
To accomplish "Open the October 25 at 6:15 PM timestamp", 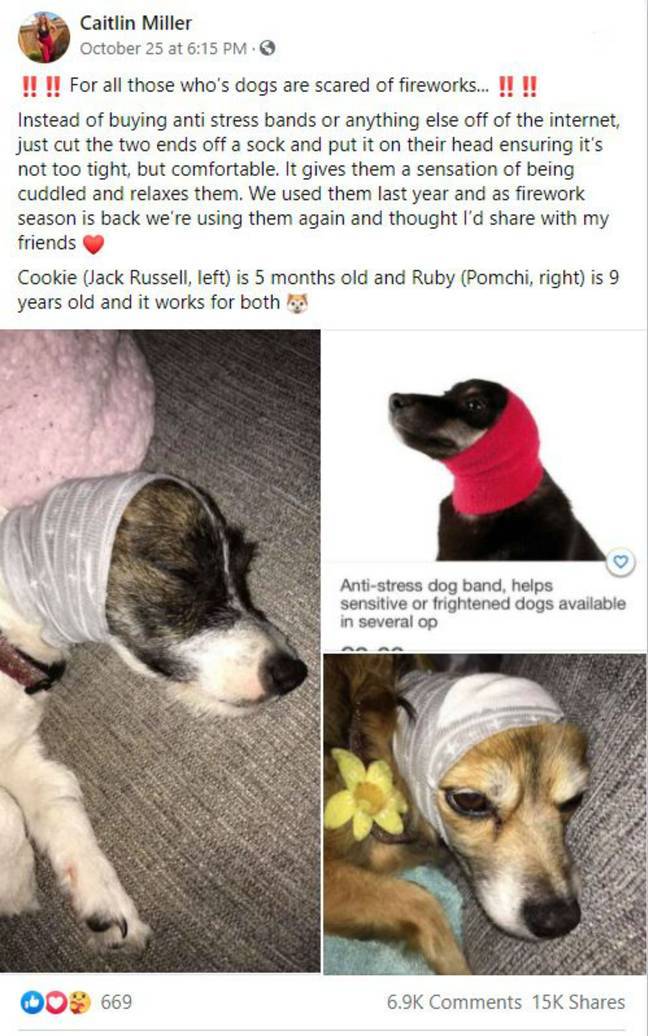I will pos(163,48).
